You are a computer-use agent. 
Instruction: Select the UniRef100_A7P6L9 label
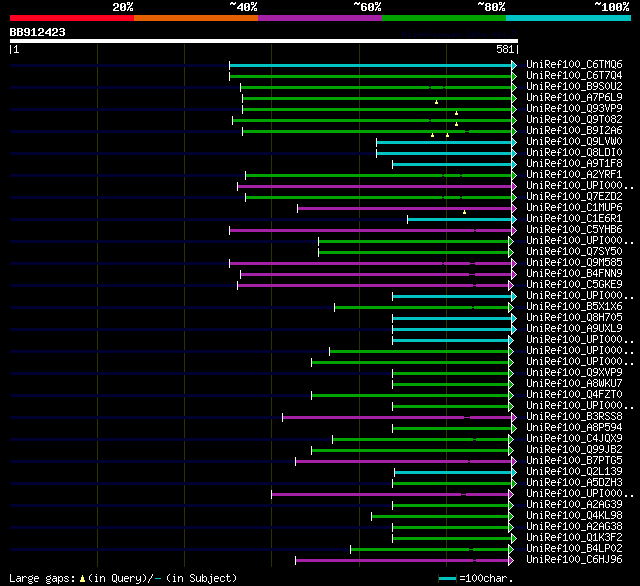point(574,98)
